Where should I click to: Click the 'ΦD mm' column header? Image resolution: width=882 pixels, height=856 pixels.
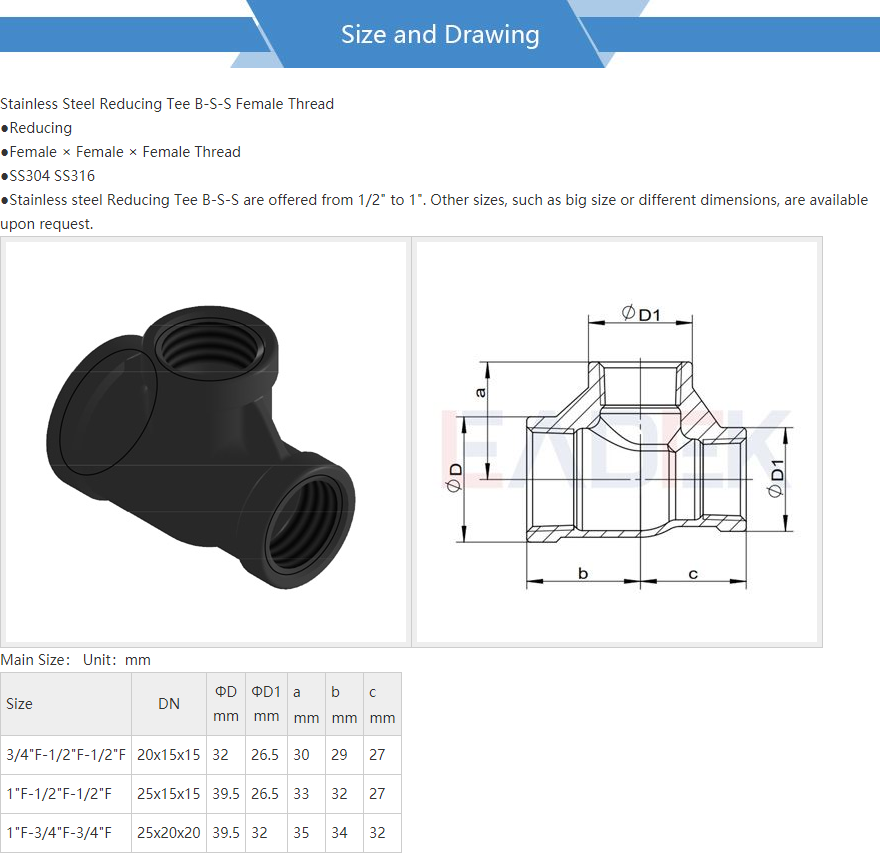[x=226, y=704]
